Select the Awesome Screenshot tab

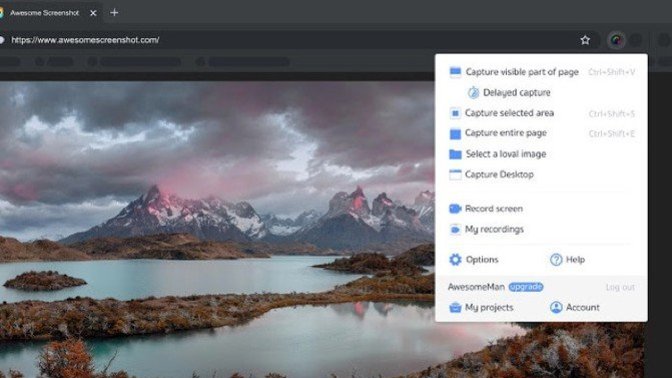(x=44, y=13)
